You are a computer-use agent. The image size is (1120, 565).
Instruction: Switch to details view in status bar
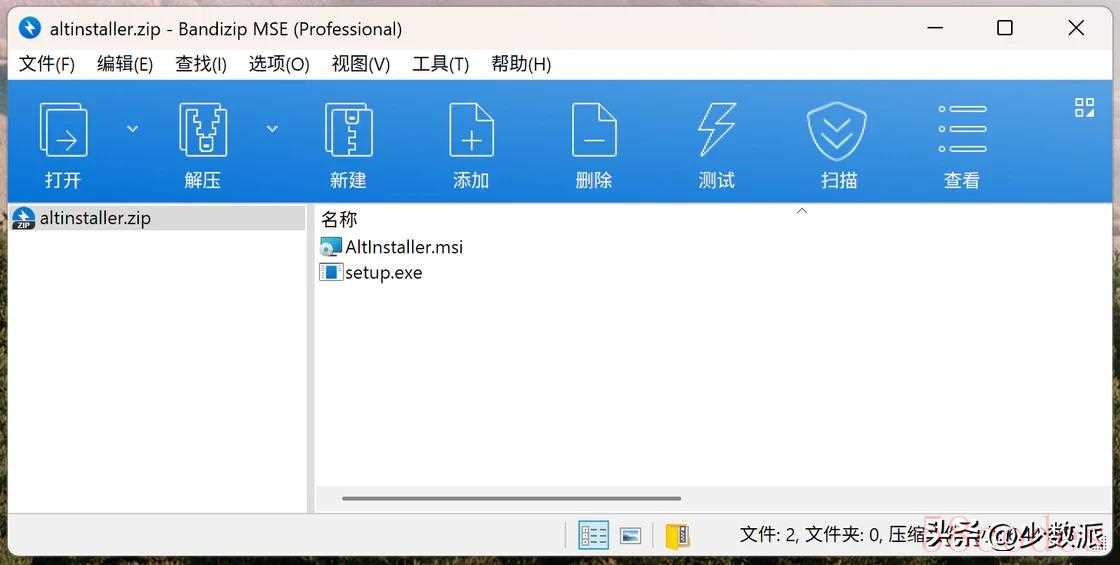point(594,536)
